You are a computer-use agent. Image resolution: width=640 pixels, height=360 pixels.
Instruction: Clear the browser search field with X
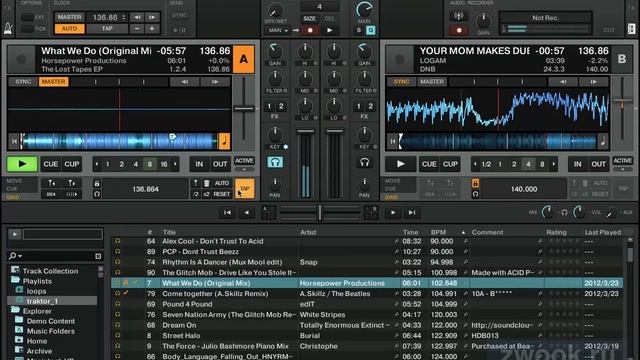[x=98, y=256]
